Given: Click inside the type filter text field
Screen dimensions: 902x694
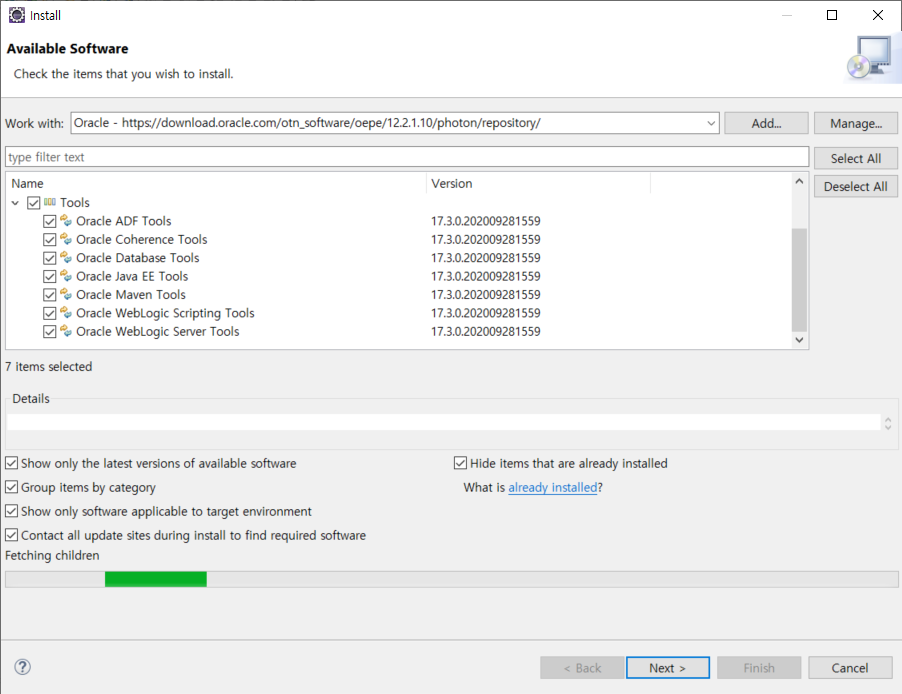Looking at the screenshot, I should point(407,157).
